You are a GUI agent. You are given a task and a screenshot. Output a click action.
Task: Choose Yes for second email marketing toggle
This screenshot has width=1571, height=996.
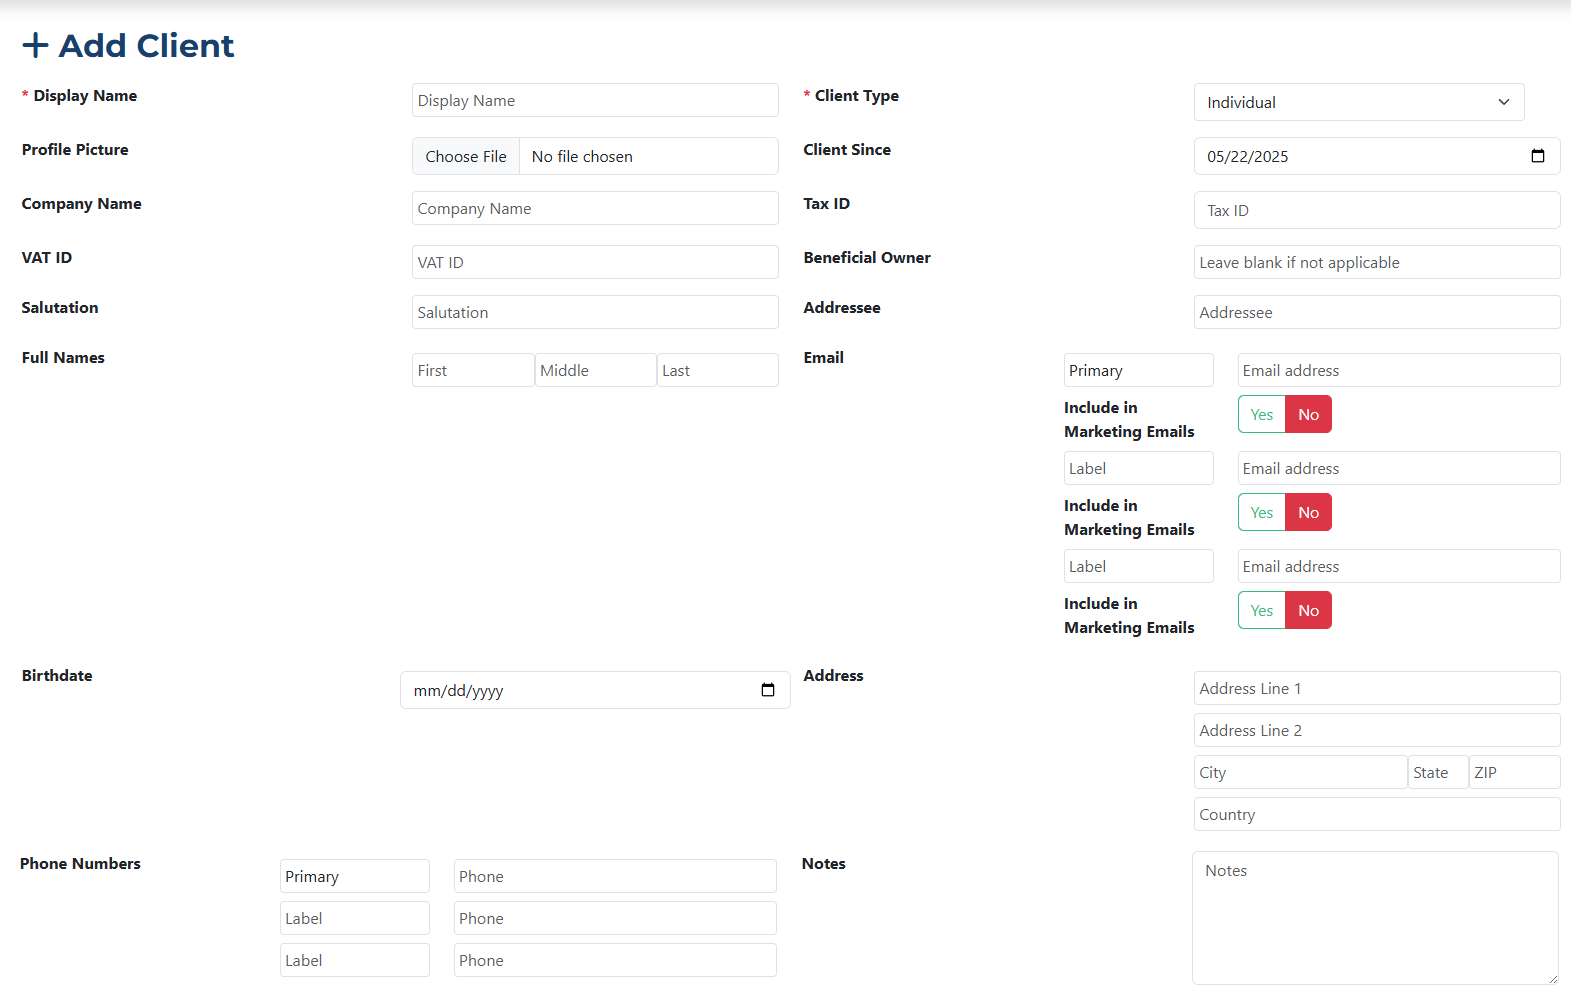(x=1262, y=512)
